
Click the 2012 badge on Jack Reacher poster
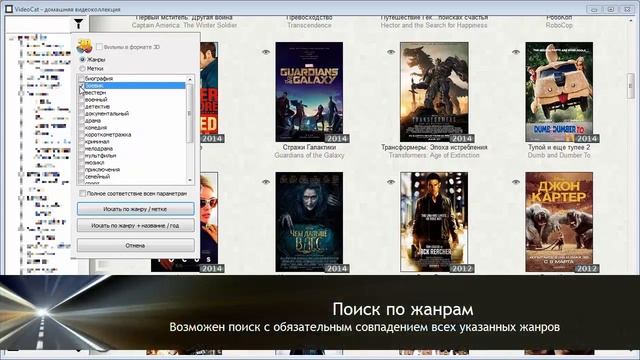coord(462,268)
